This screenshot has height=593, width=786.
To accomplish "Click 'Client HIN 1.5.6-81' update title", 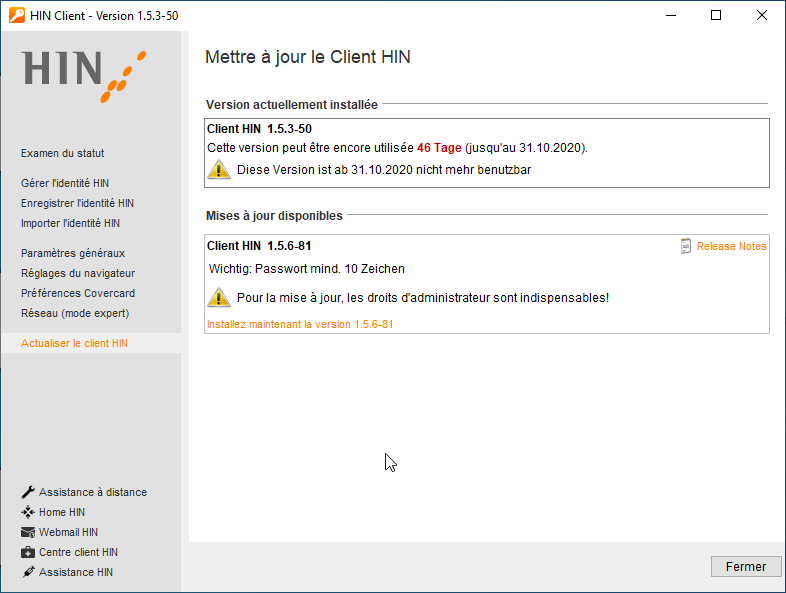I will pos(259,246).
